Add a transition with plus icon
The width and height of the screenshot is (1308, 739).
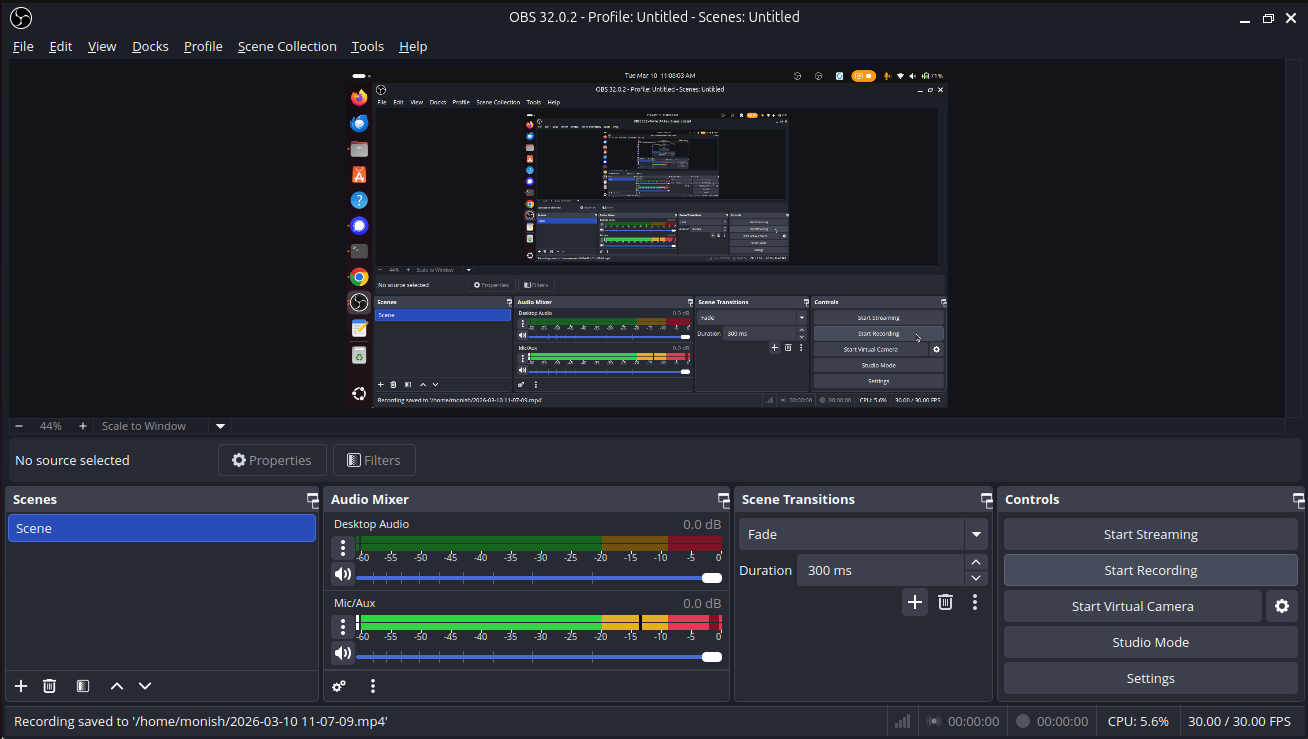coord(915,602)
